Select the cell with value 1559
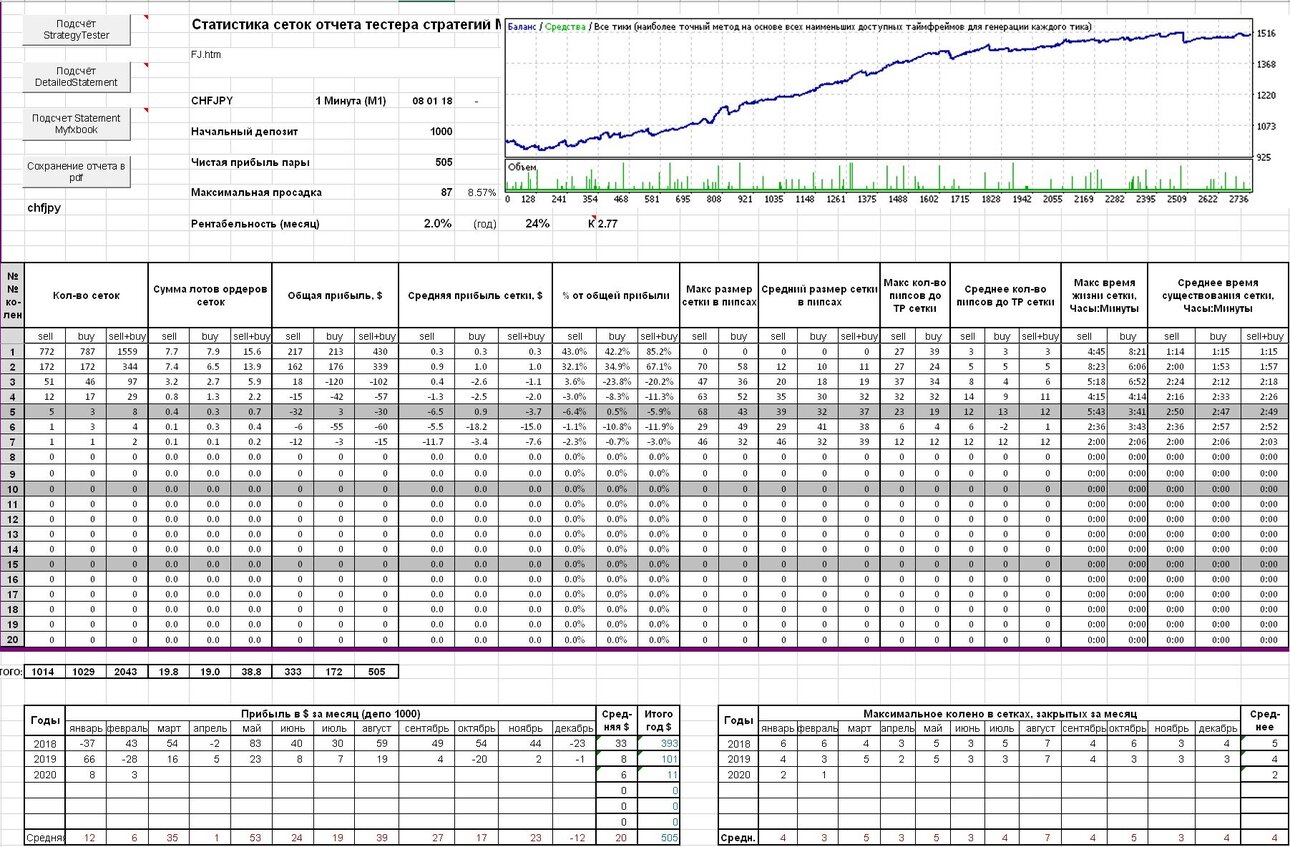 (x=128, y=352)
